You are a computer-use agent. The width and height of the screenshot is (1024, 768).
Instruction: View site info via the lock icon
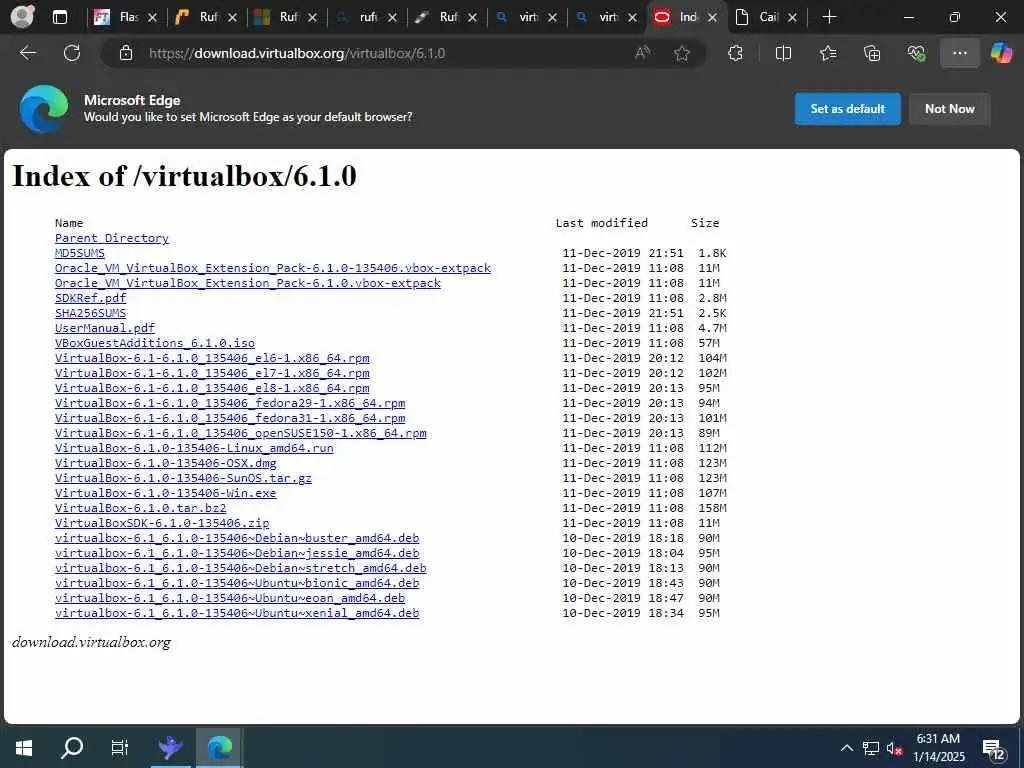pos(126,53)
